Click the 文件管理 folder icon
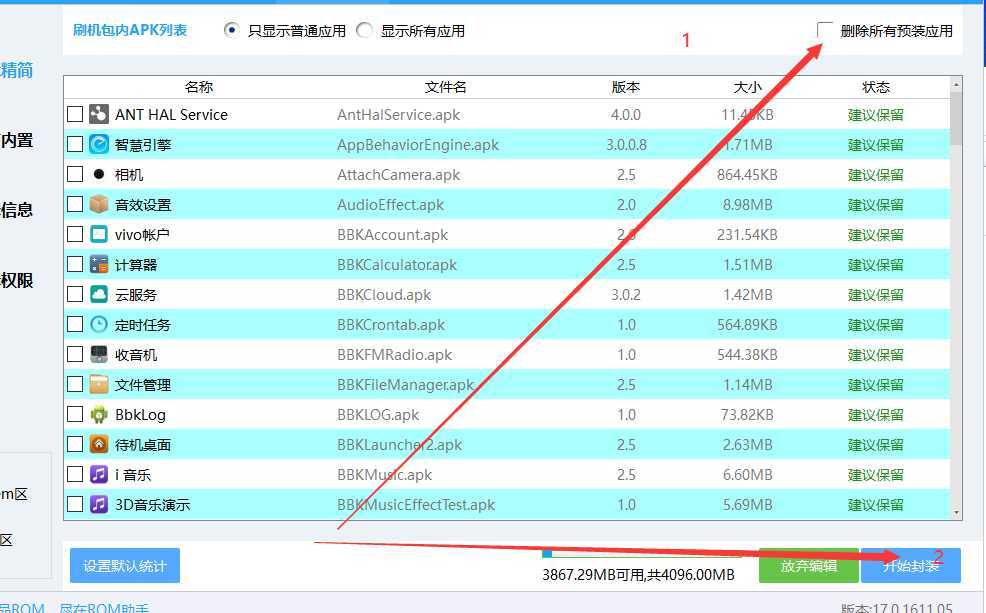Screen dimensions: 986x613 pos(99,384)
